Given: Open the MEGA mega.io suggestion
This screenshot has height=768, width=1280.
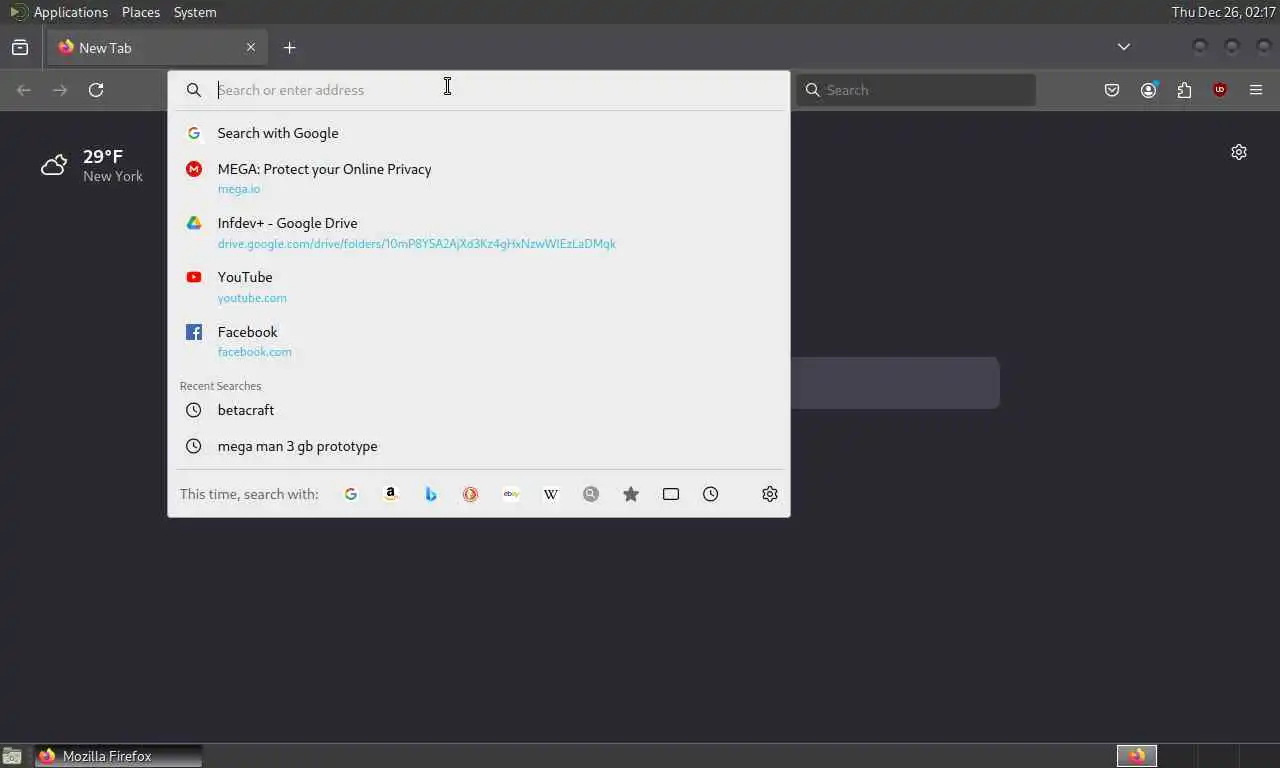Looking at the screenshot, I should point(479,178).
